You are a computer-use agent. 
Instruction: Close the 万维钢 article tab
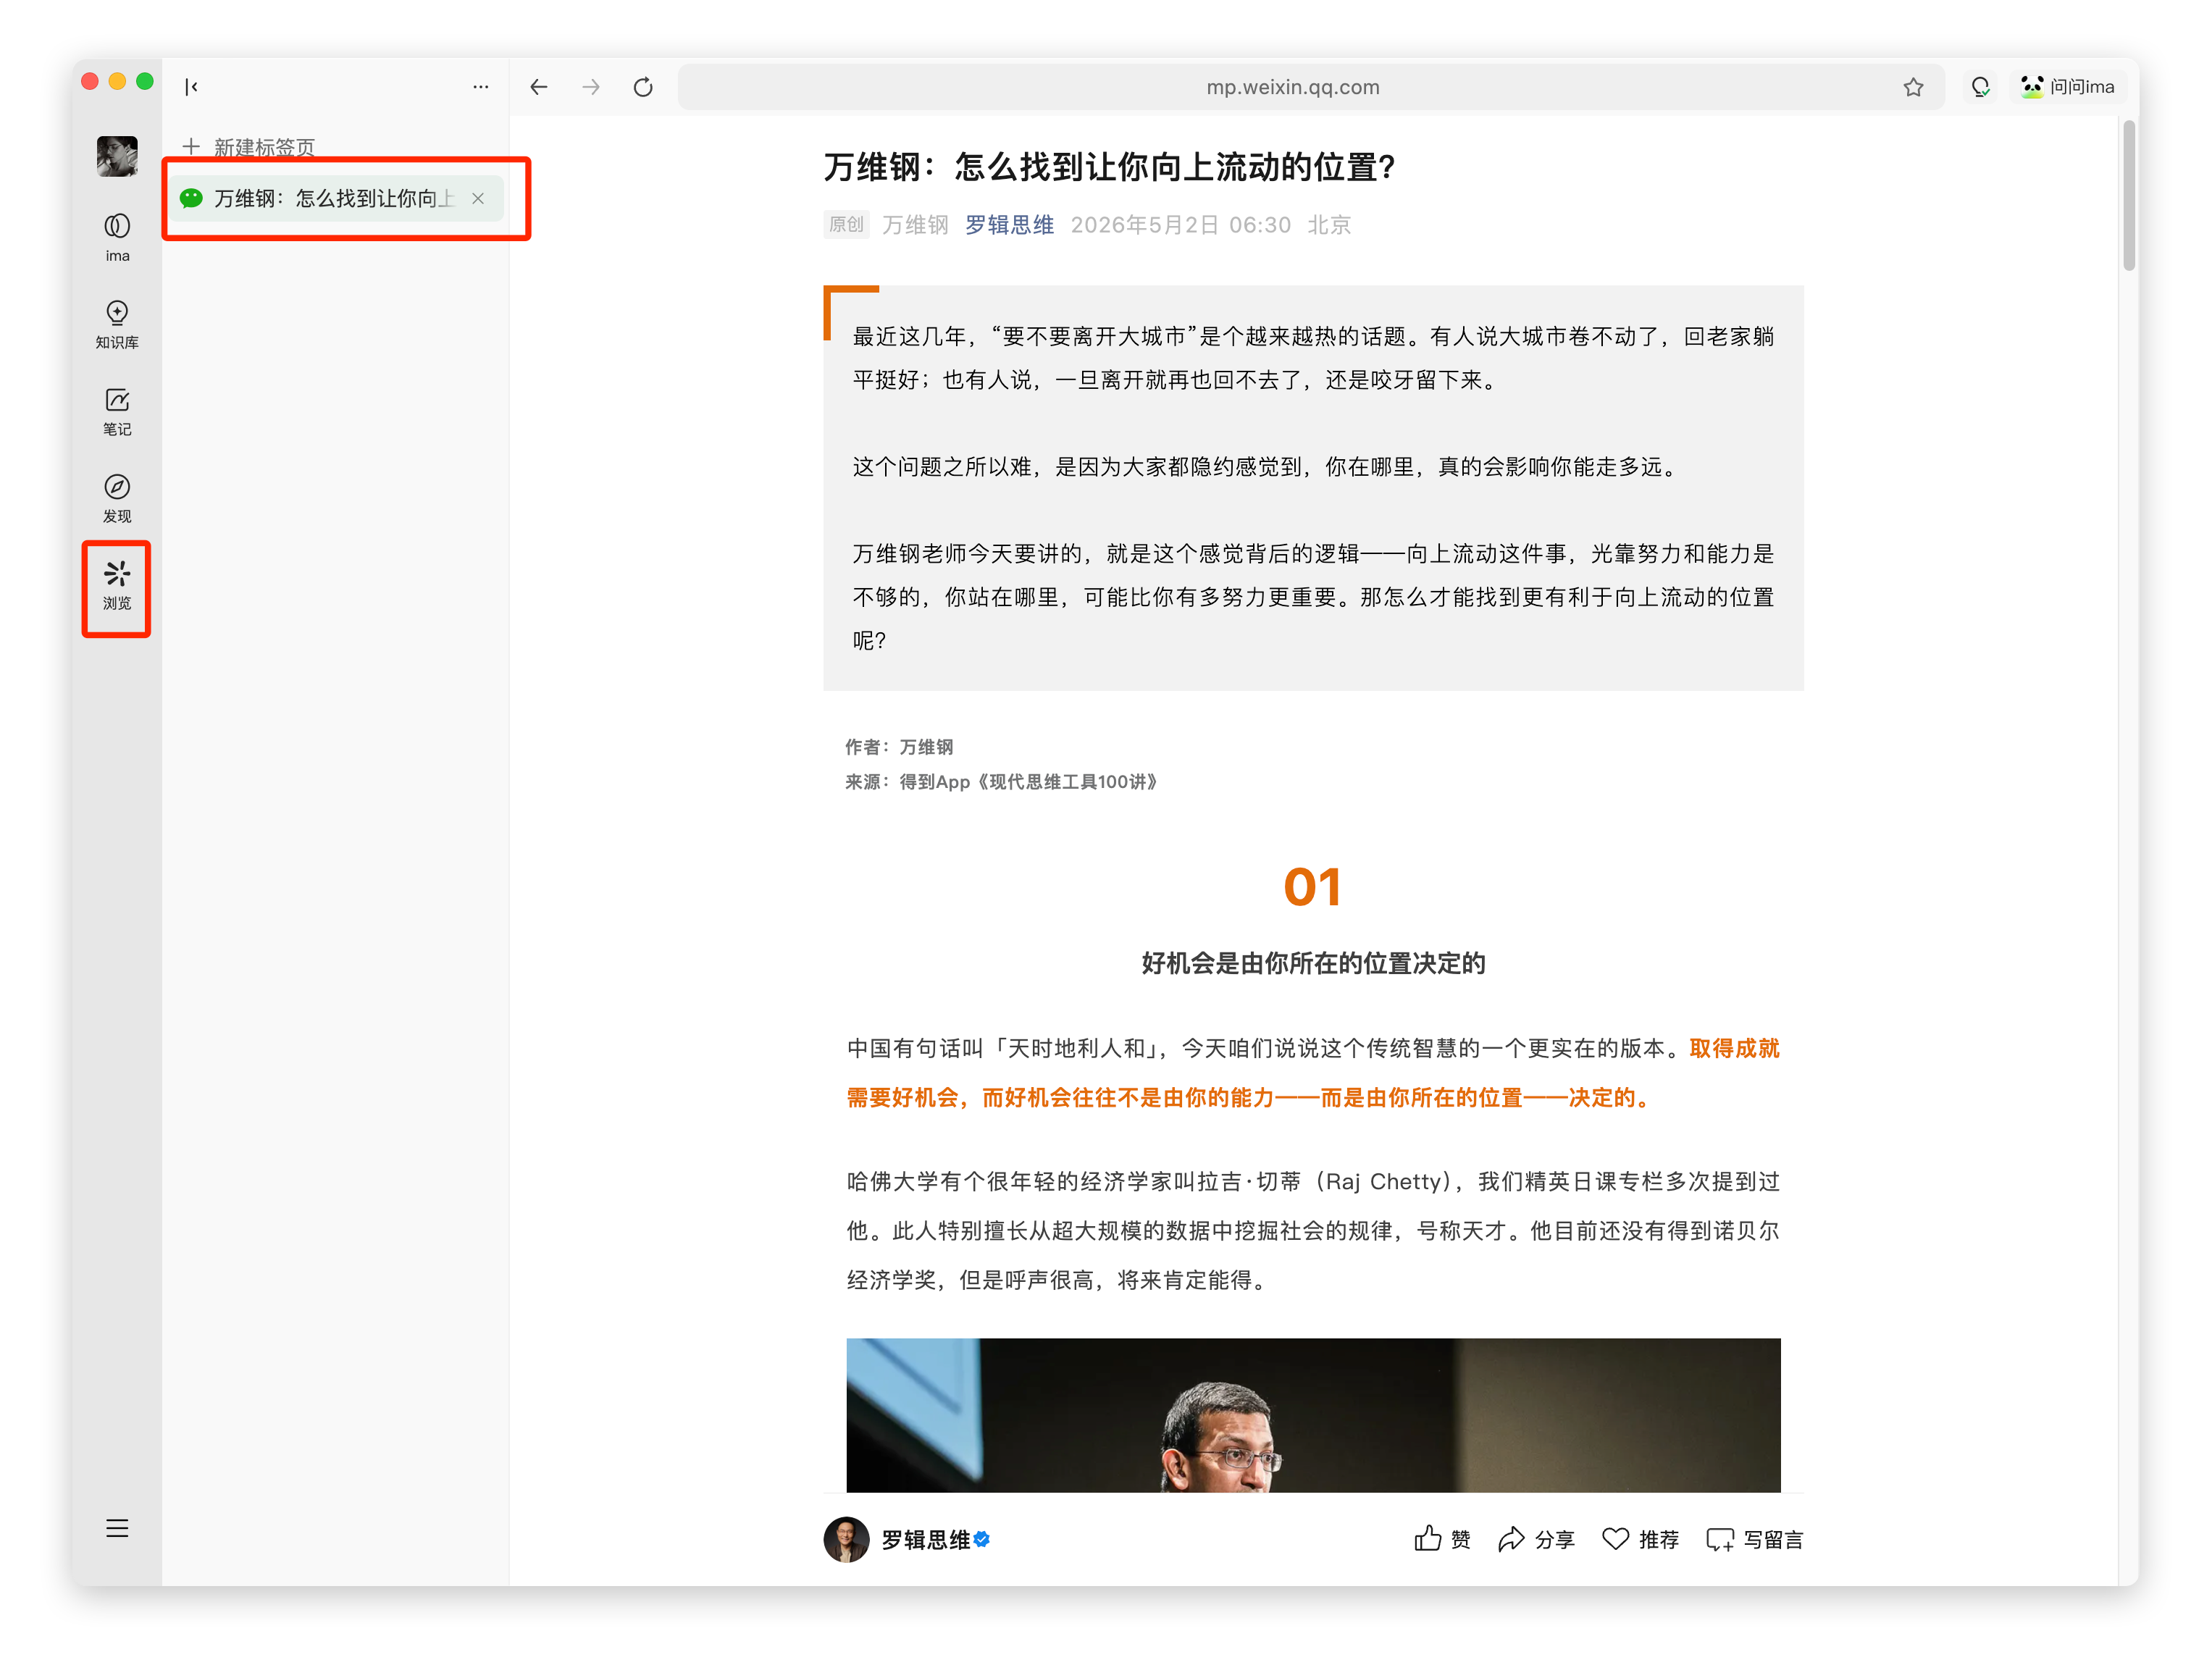478,198
